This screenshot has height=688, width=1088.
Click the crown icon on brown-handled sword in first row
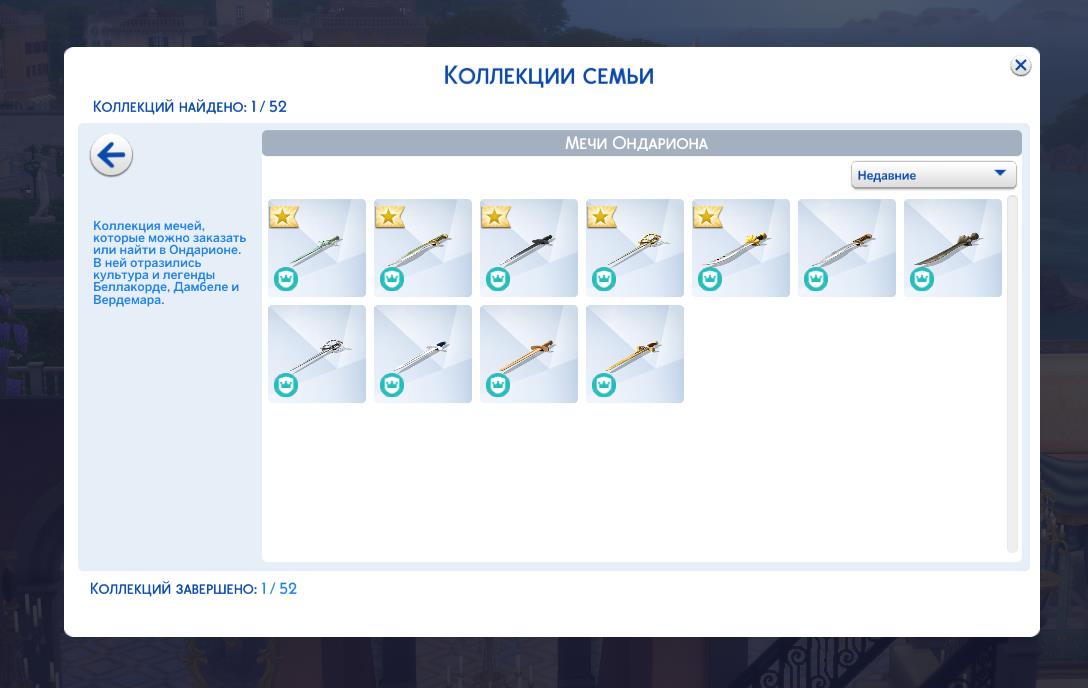[x=816, y=279]
